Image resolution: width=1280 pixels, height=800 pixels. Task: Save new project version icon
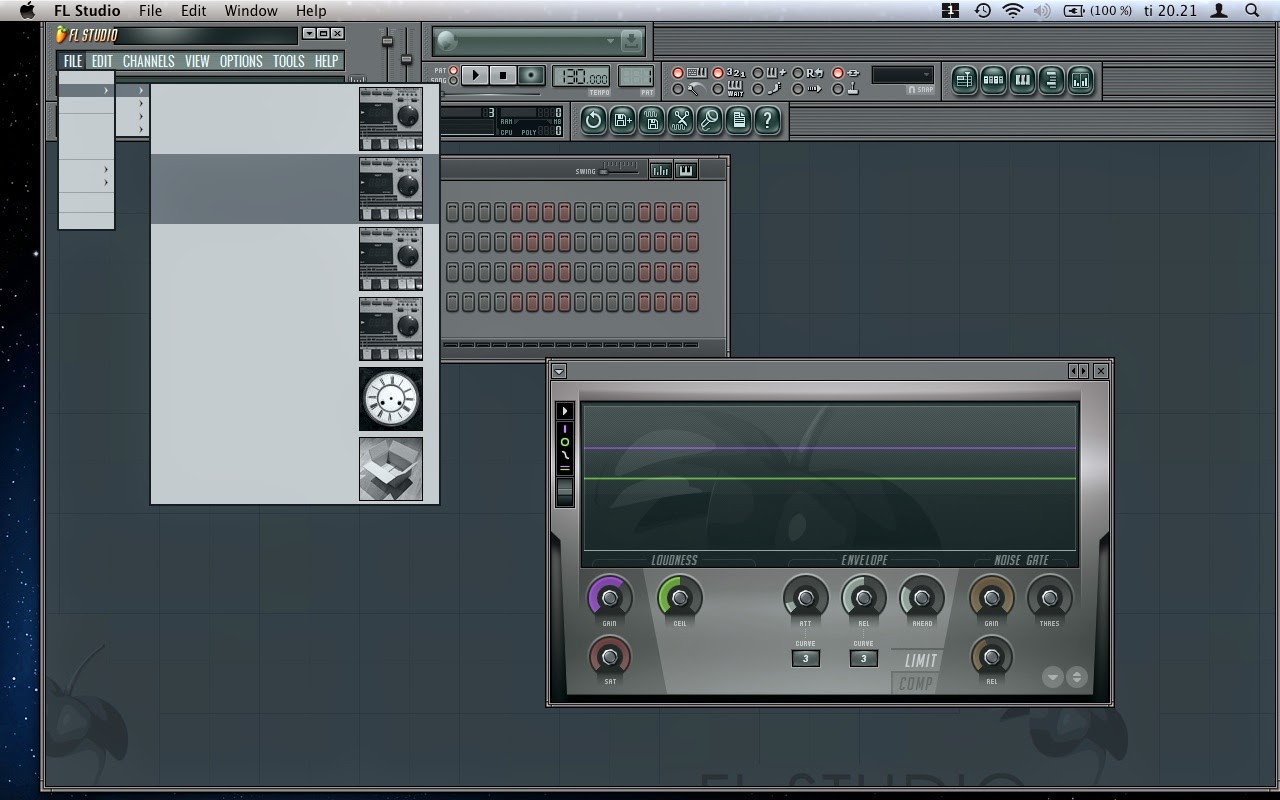click(x=622, y=121)
